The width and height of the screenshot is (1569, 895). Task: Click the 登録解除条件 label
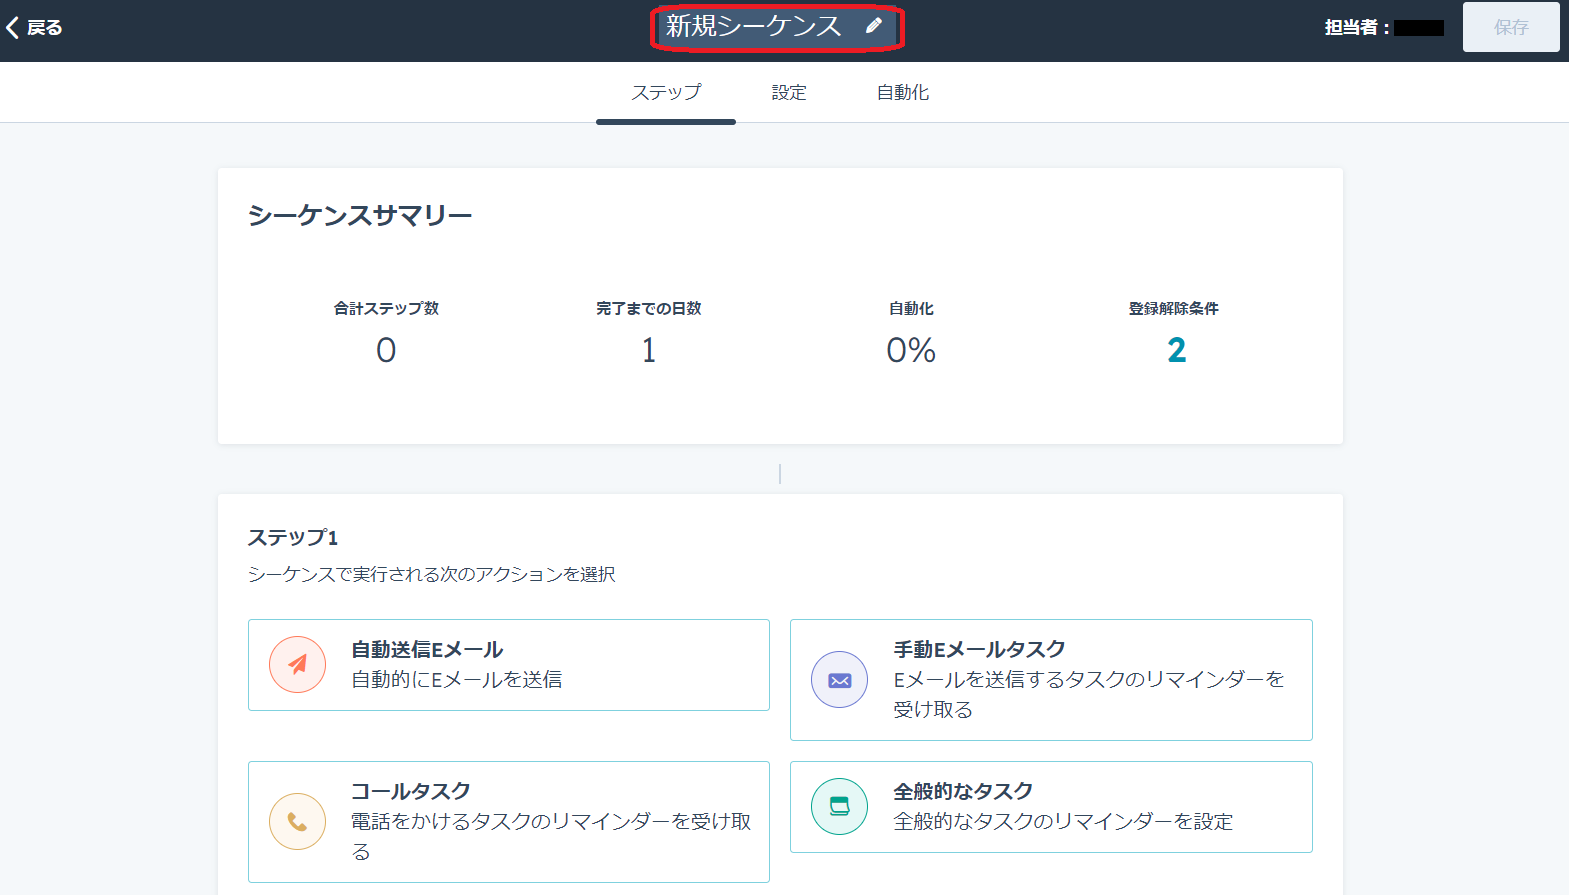coord(1174,308)
